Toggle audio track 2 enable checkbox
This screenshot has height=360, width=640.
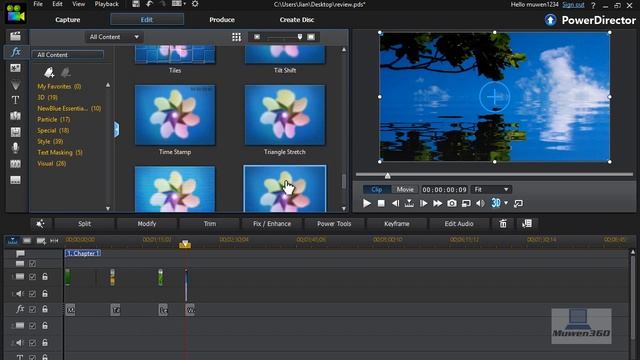pos(33,343)
